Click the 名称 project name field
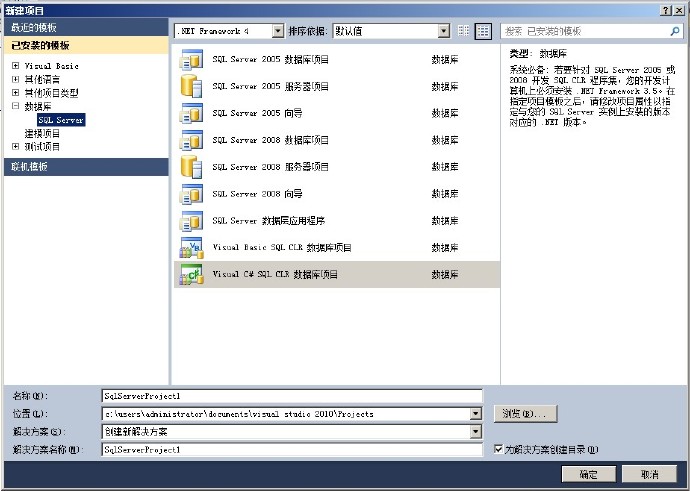The width and height of the screenshot is (690, 491). (292, 396)
